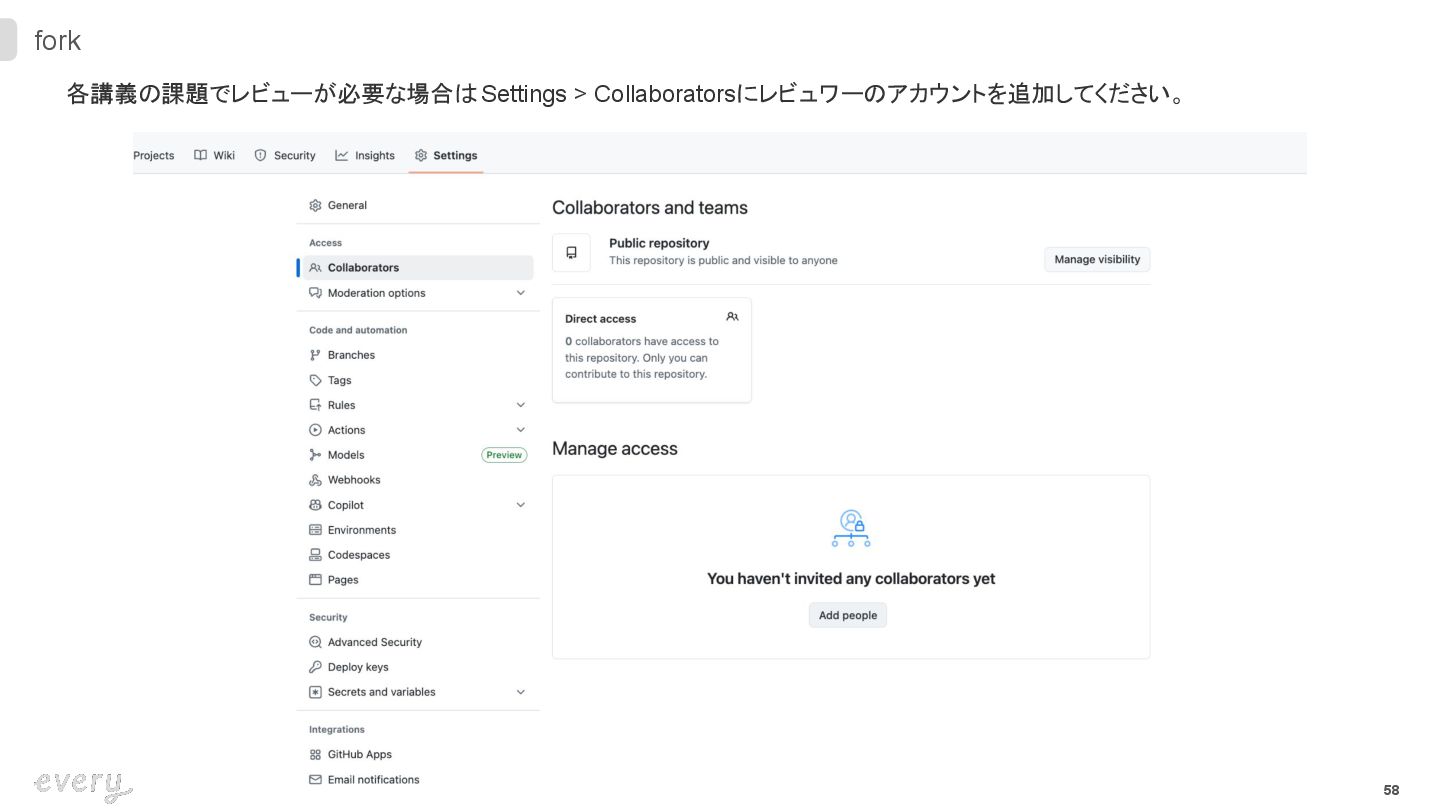Click the Codespaces icon in sidebar

point(316,555)
